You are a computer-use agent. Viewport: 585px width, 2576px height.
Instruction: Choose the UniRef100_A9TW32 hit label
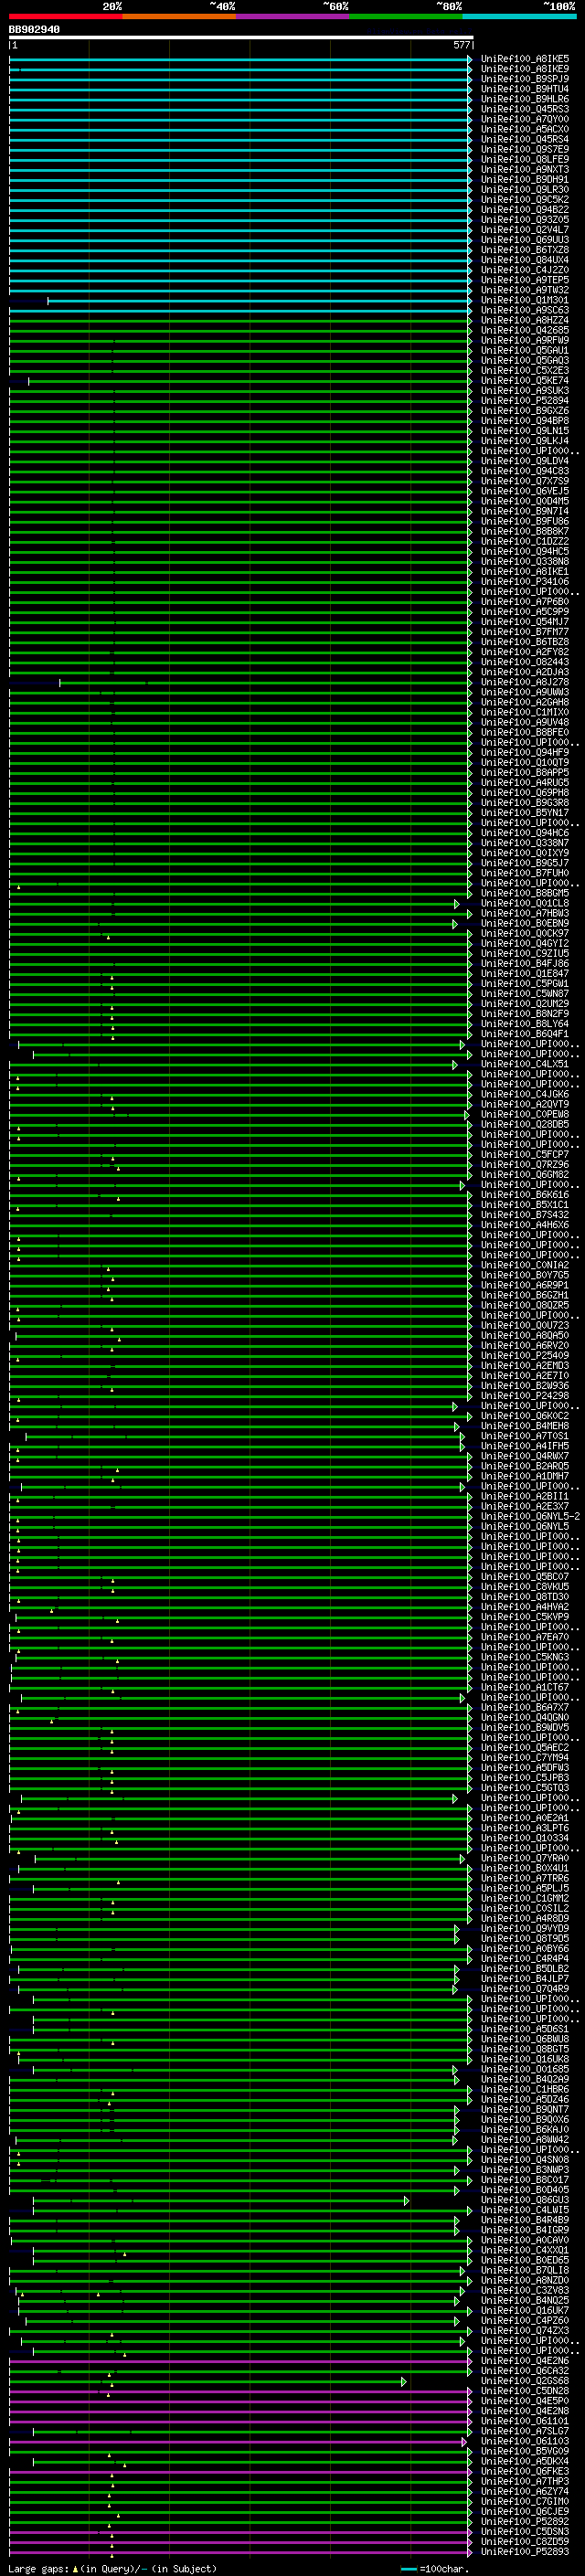point(525,289)
